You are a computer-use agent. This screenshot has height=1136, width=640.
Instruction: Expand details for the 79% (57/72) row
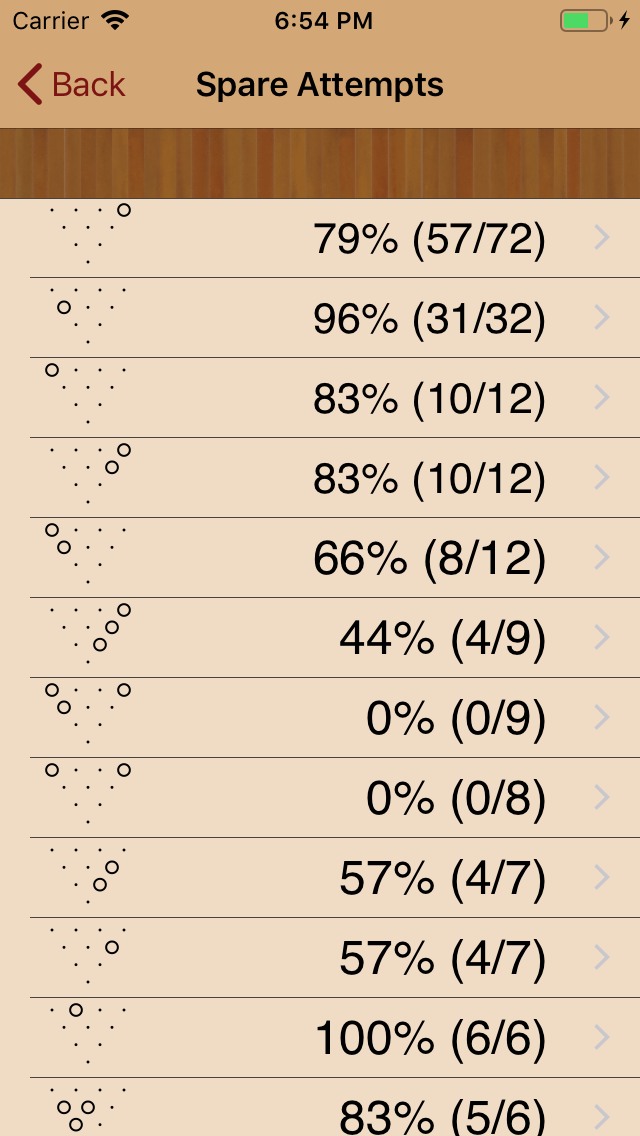601,238
